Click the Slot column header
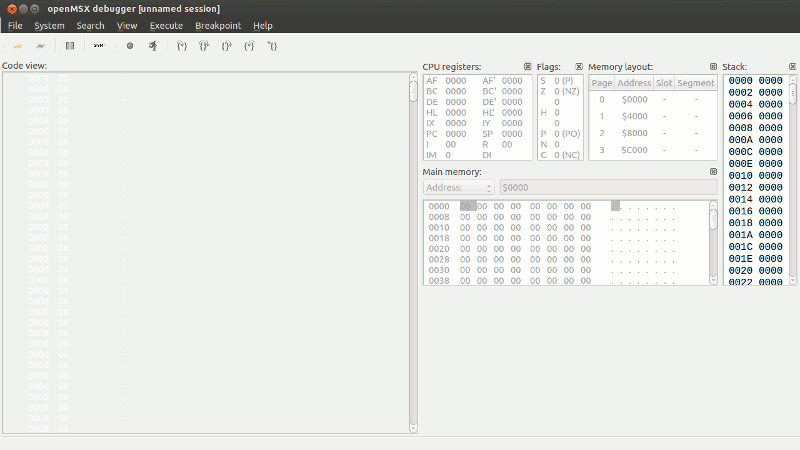Viewport: 800px width, 450px height. (664, 83)
